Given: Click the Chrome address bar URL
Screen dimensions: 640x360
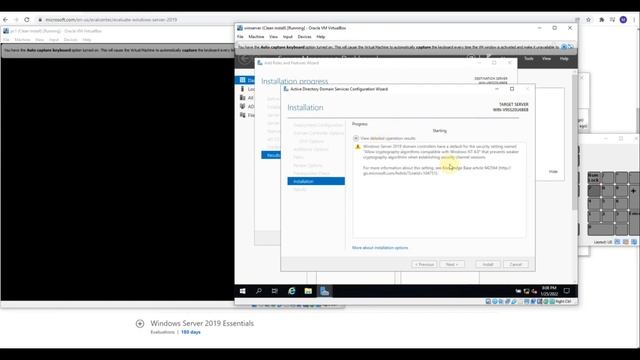Looking at the screenshot, I should (111, 20).
